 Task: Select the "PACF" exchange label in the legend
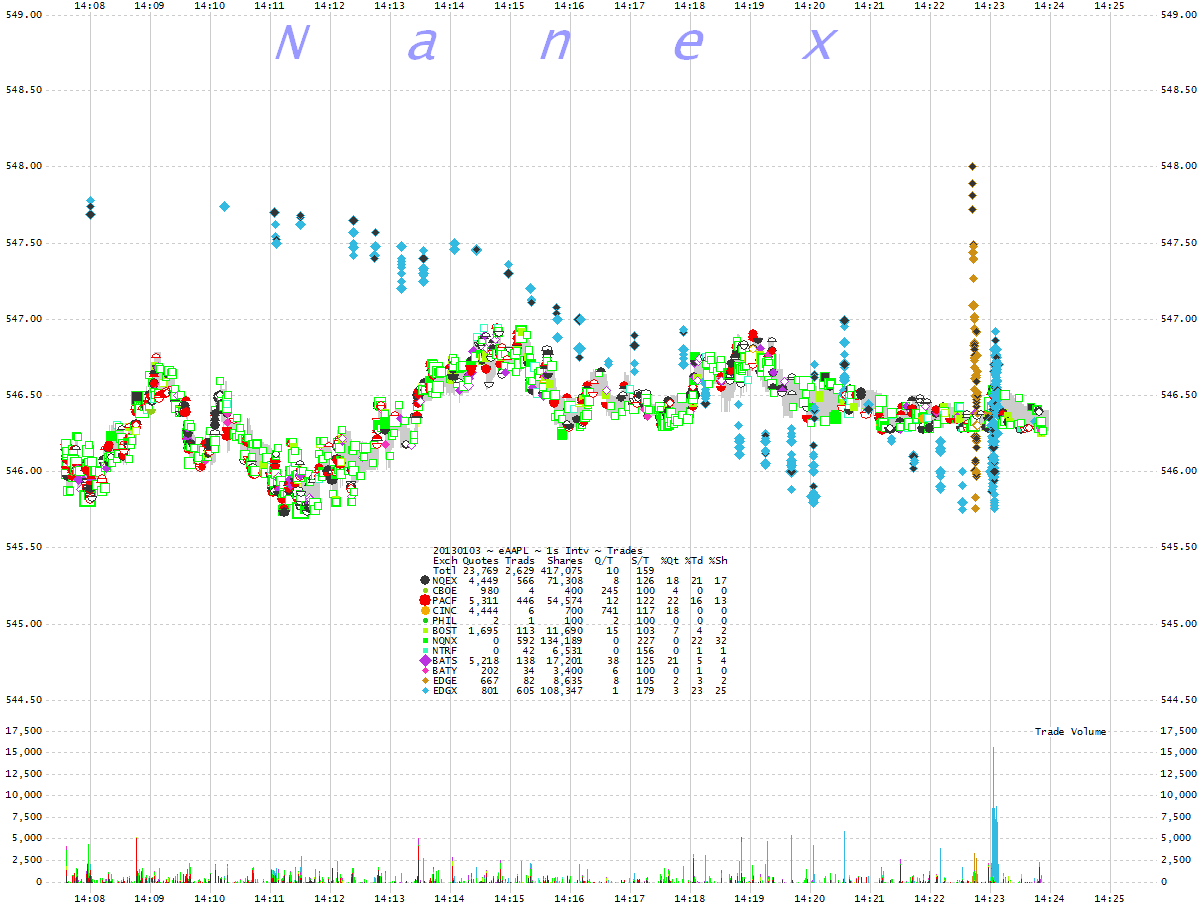(x=445, y=600)
